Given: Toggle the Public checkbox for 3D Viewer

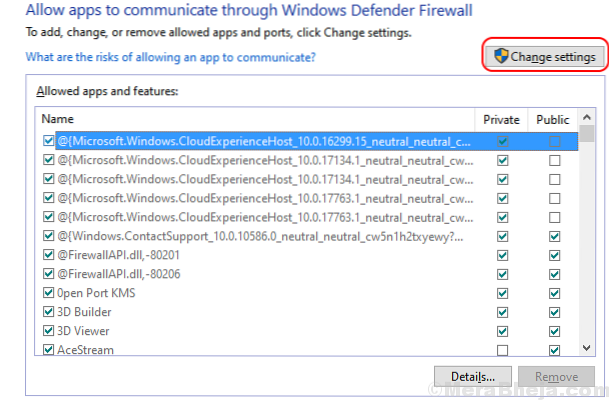Looking at the screenshot, I should point(553,331).
